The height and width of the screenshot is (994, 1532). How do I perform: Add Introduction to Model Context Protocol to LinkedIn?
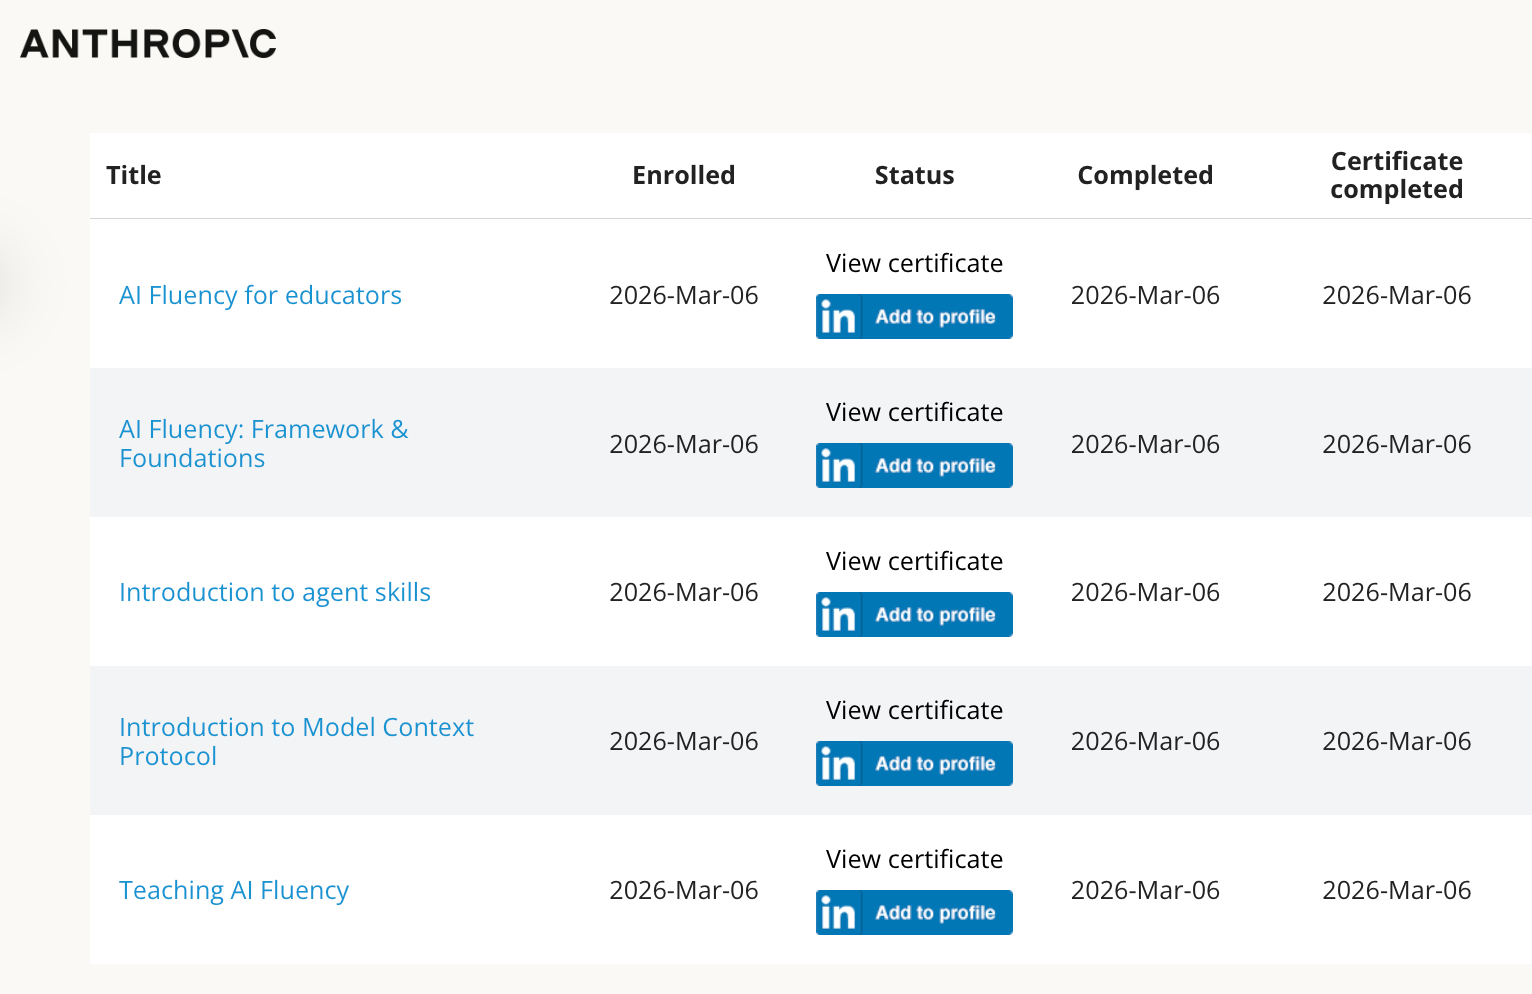point(914,763)
